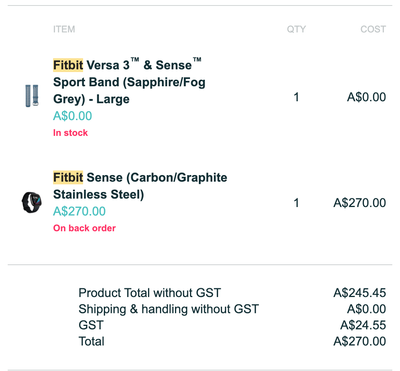This screenshot has height=371, width=400.
Task: Click the A$270.00 cost in Fitbit Sense row
Action: point(360,203)
